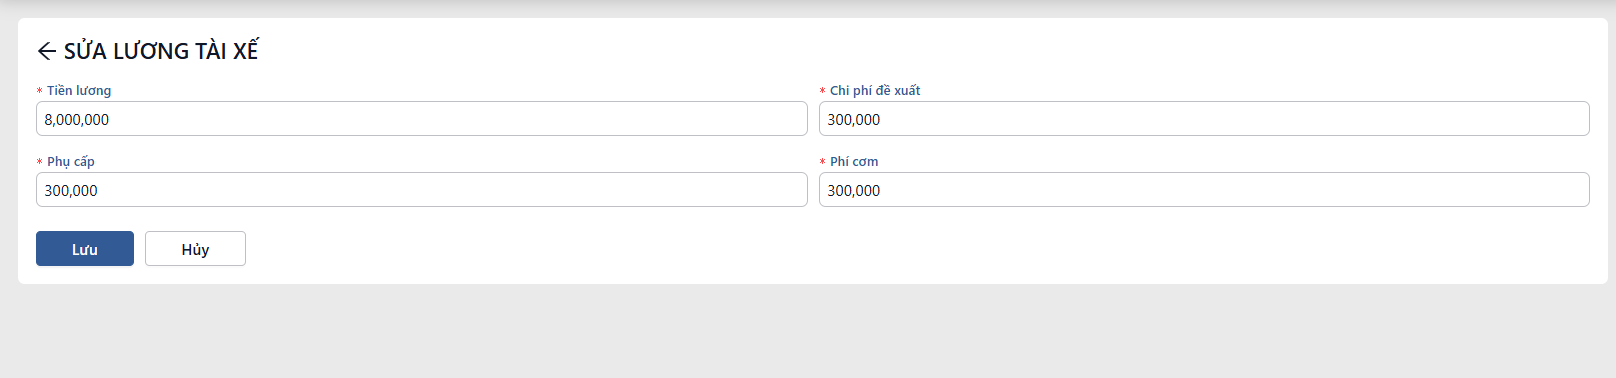The height and width of the screenshot is (378, 1616).
Task: Focus the Chi phí đề xuất input field
Action: pos(1204,119)
